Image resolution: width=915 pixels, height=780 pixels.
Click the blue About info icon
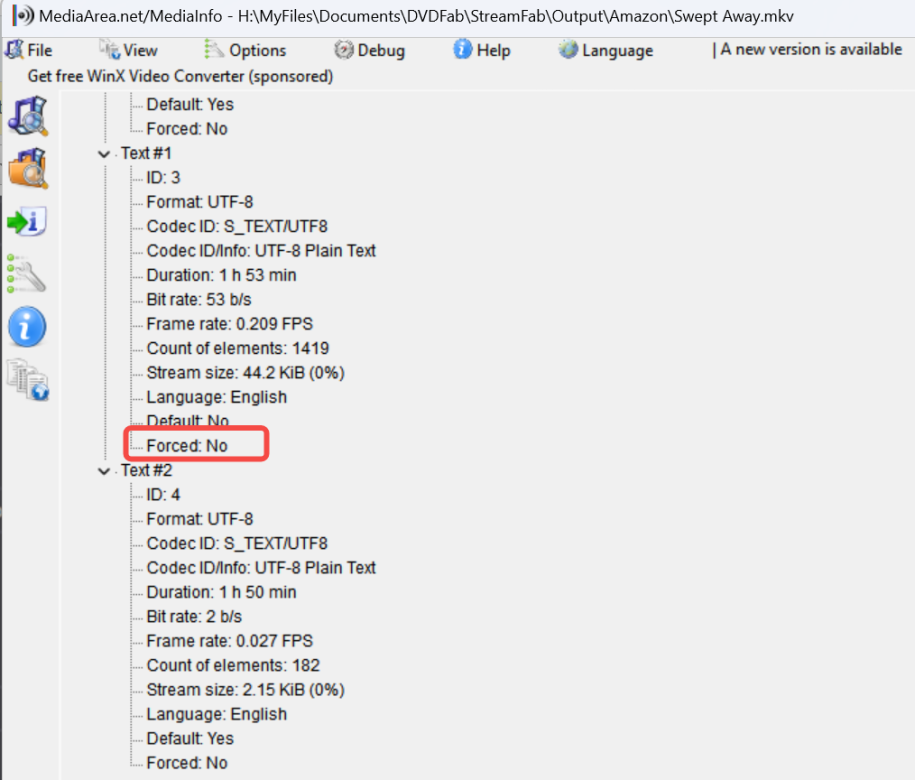click(x=27, y=327)
